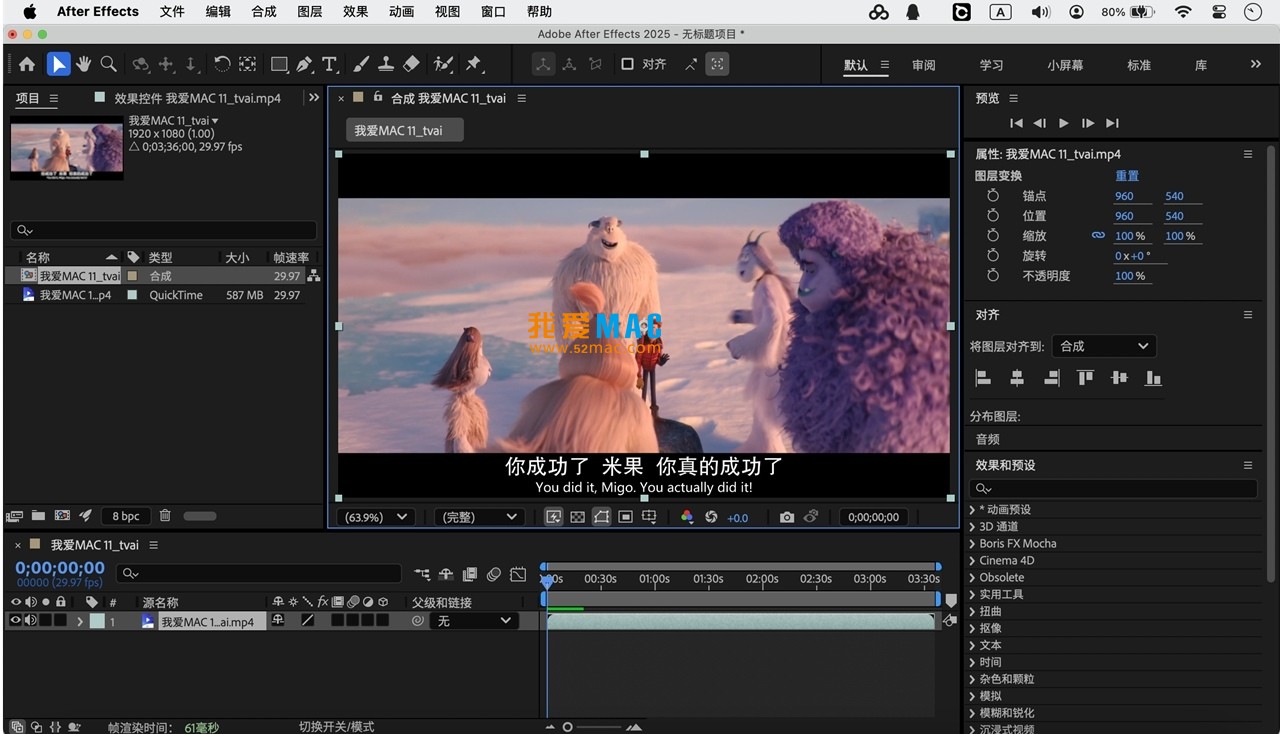Mute audio of 我爱MAC 1...ai.mp4 layer

pos(31,621)
